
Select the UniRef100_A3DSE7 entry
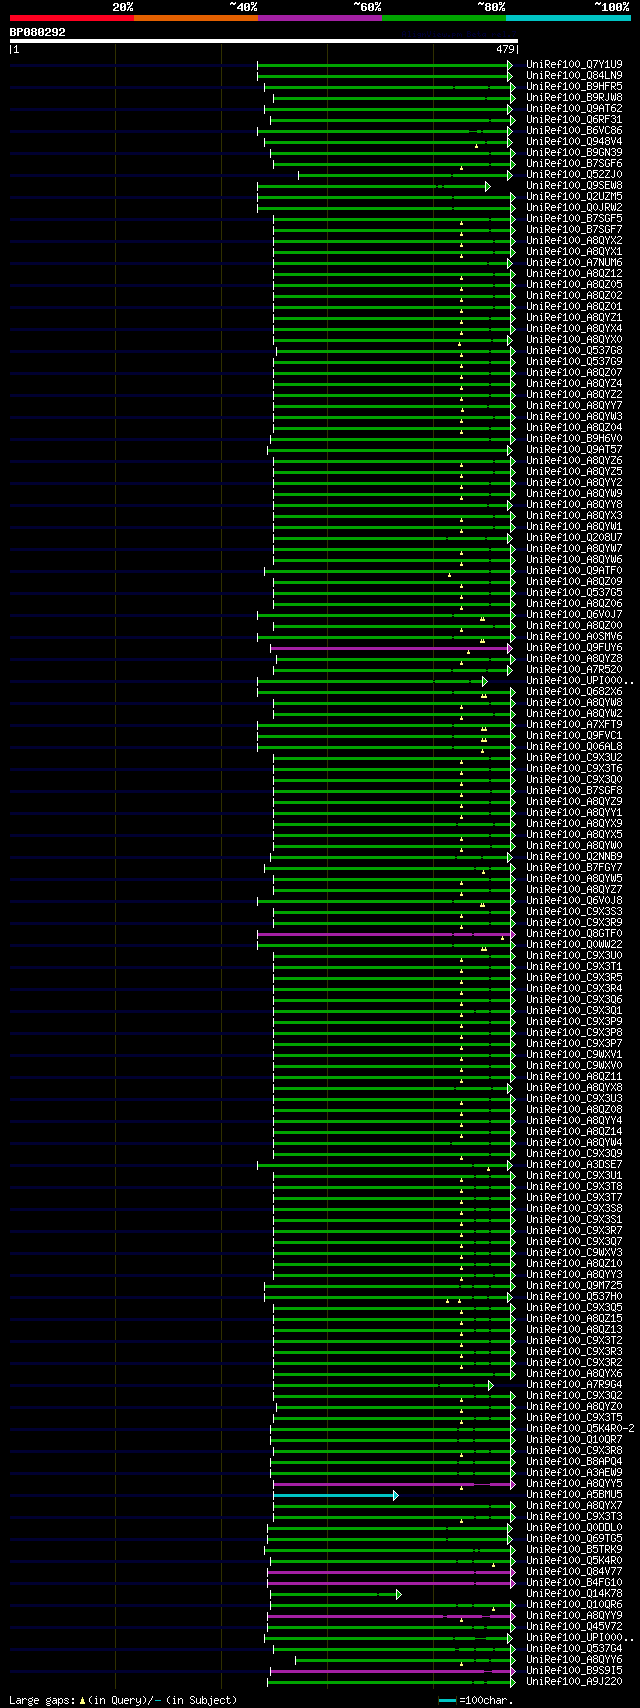click(574, 1164)
